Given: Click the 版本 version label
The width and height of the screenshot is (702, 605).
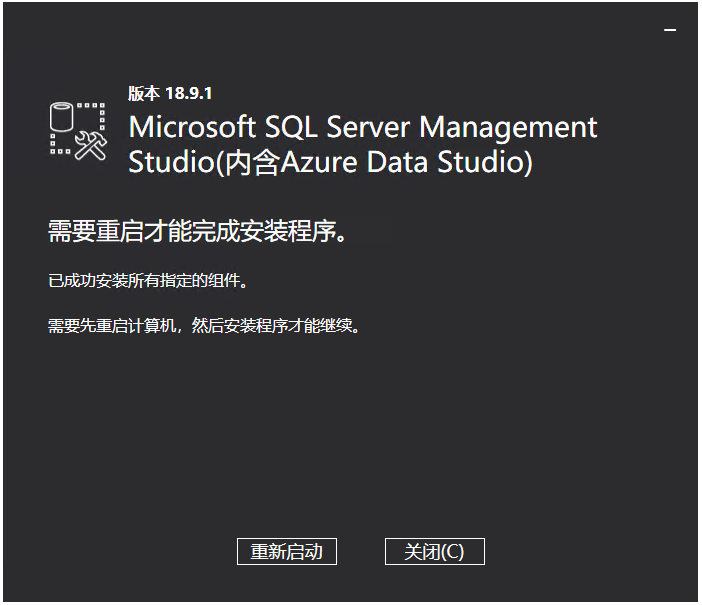Looking at the screenshot, I should click(143, 94).
